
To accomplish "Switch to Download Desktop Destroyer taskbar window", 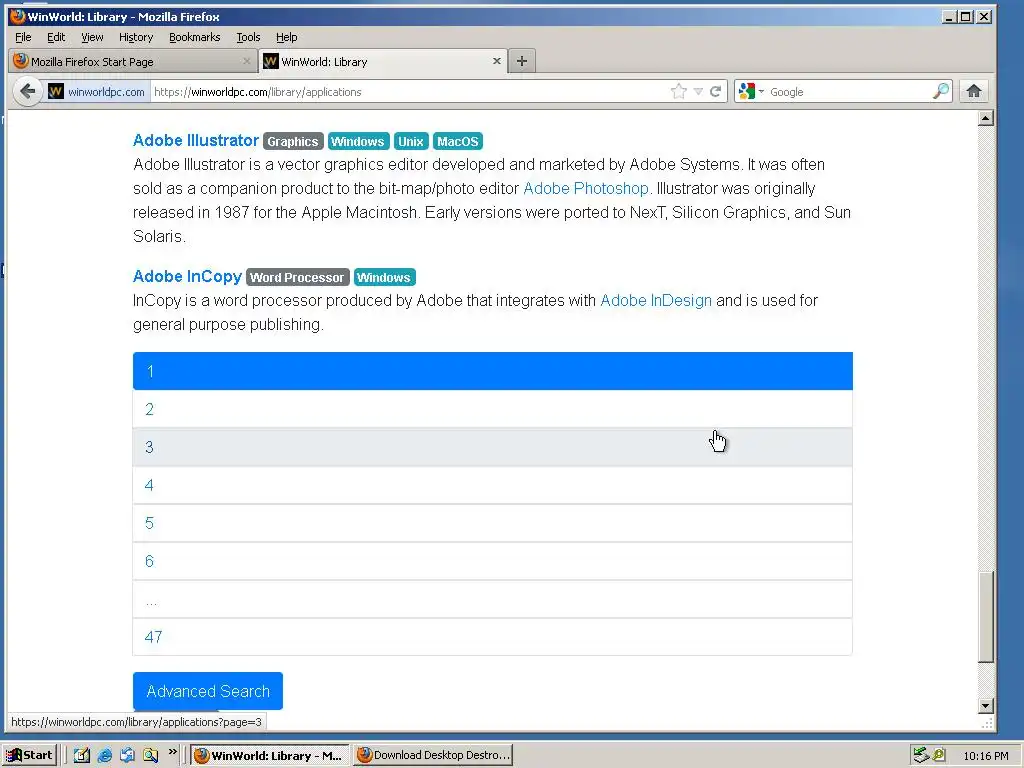I will (433, 755).
